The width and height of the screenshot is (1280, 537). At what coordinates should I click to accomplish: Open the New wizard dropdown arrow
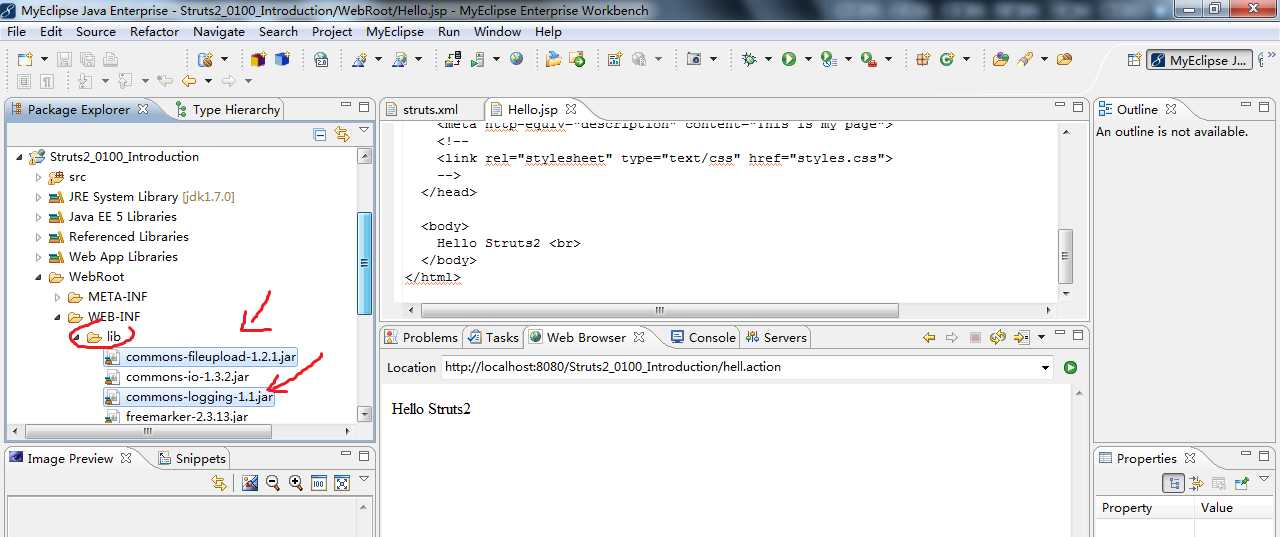click(43, 60)
